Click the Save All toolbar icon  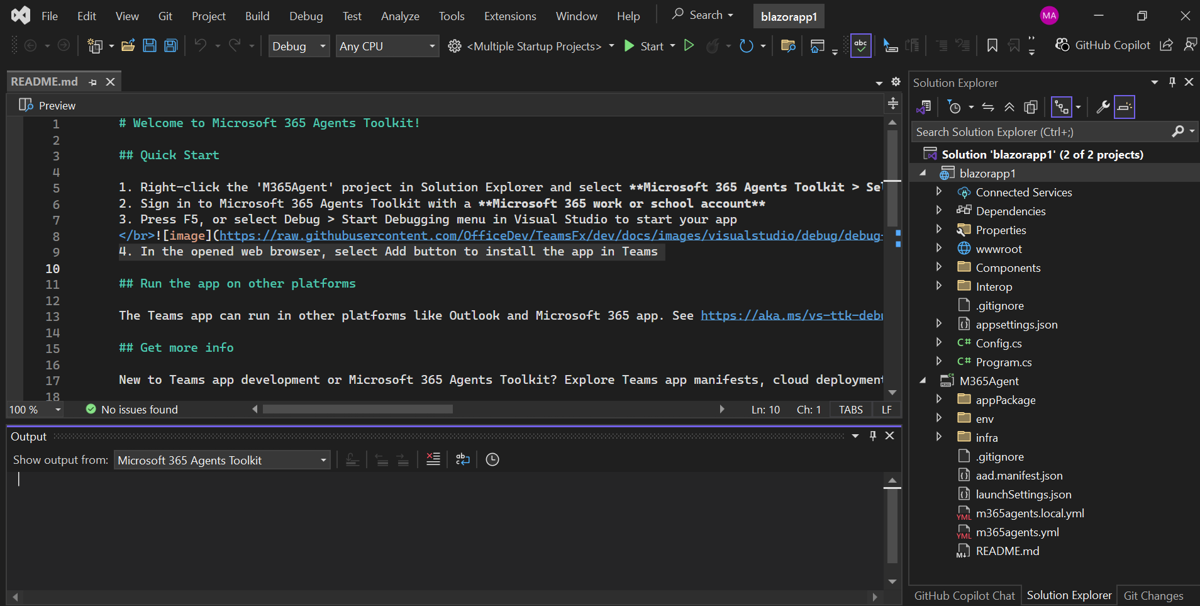coord(171,46)
